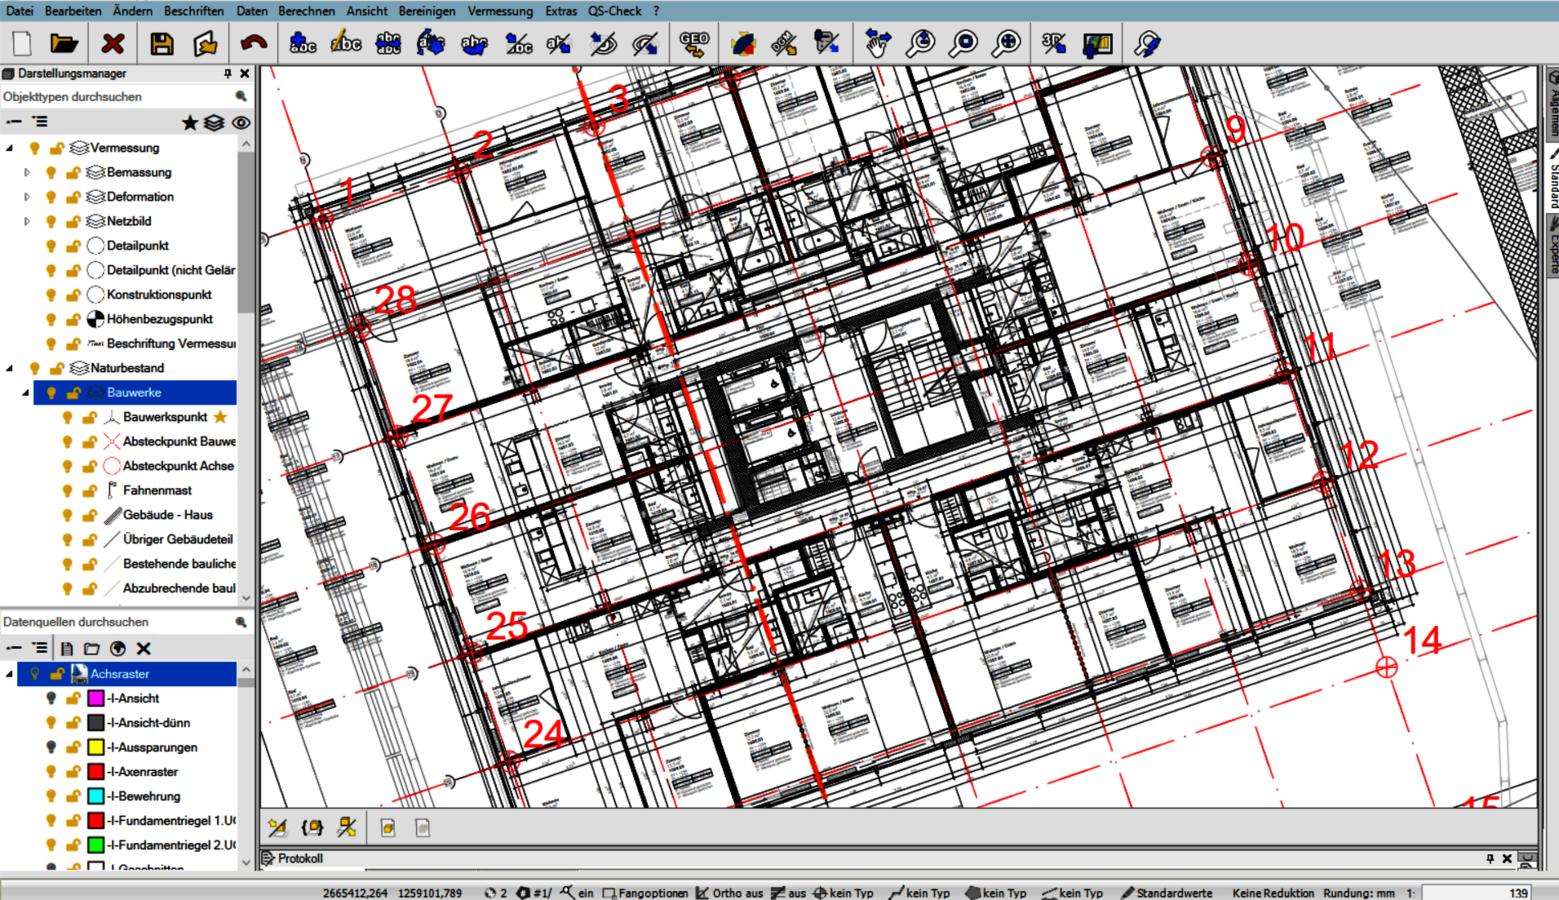Click the red undo arrow icon

(x=254, y=44)
